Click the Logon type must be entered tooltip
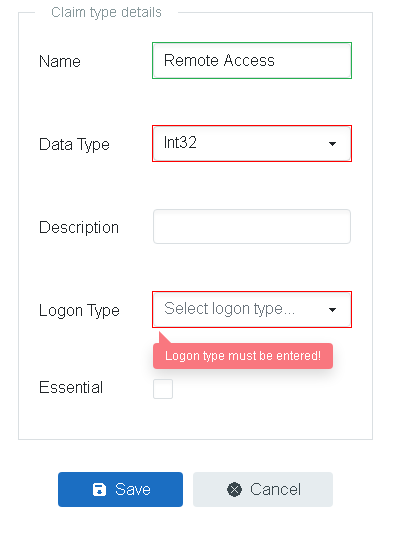The height and width of the screenshot is (545, 394). 243,356
